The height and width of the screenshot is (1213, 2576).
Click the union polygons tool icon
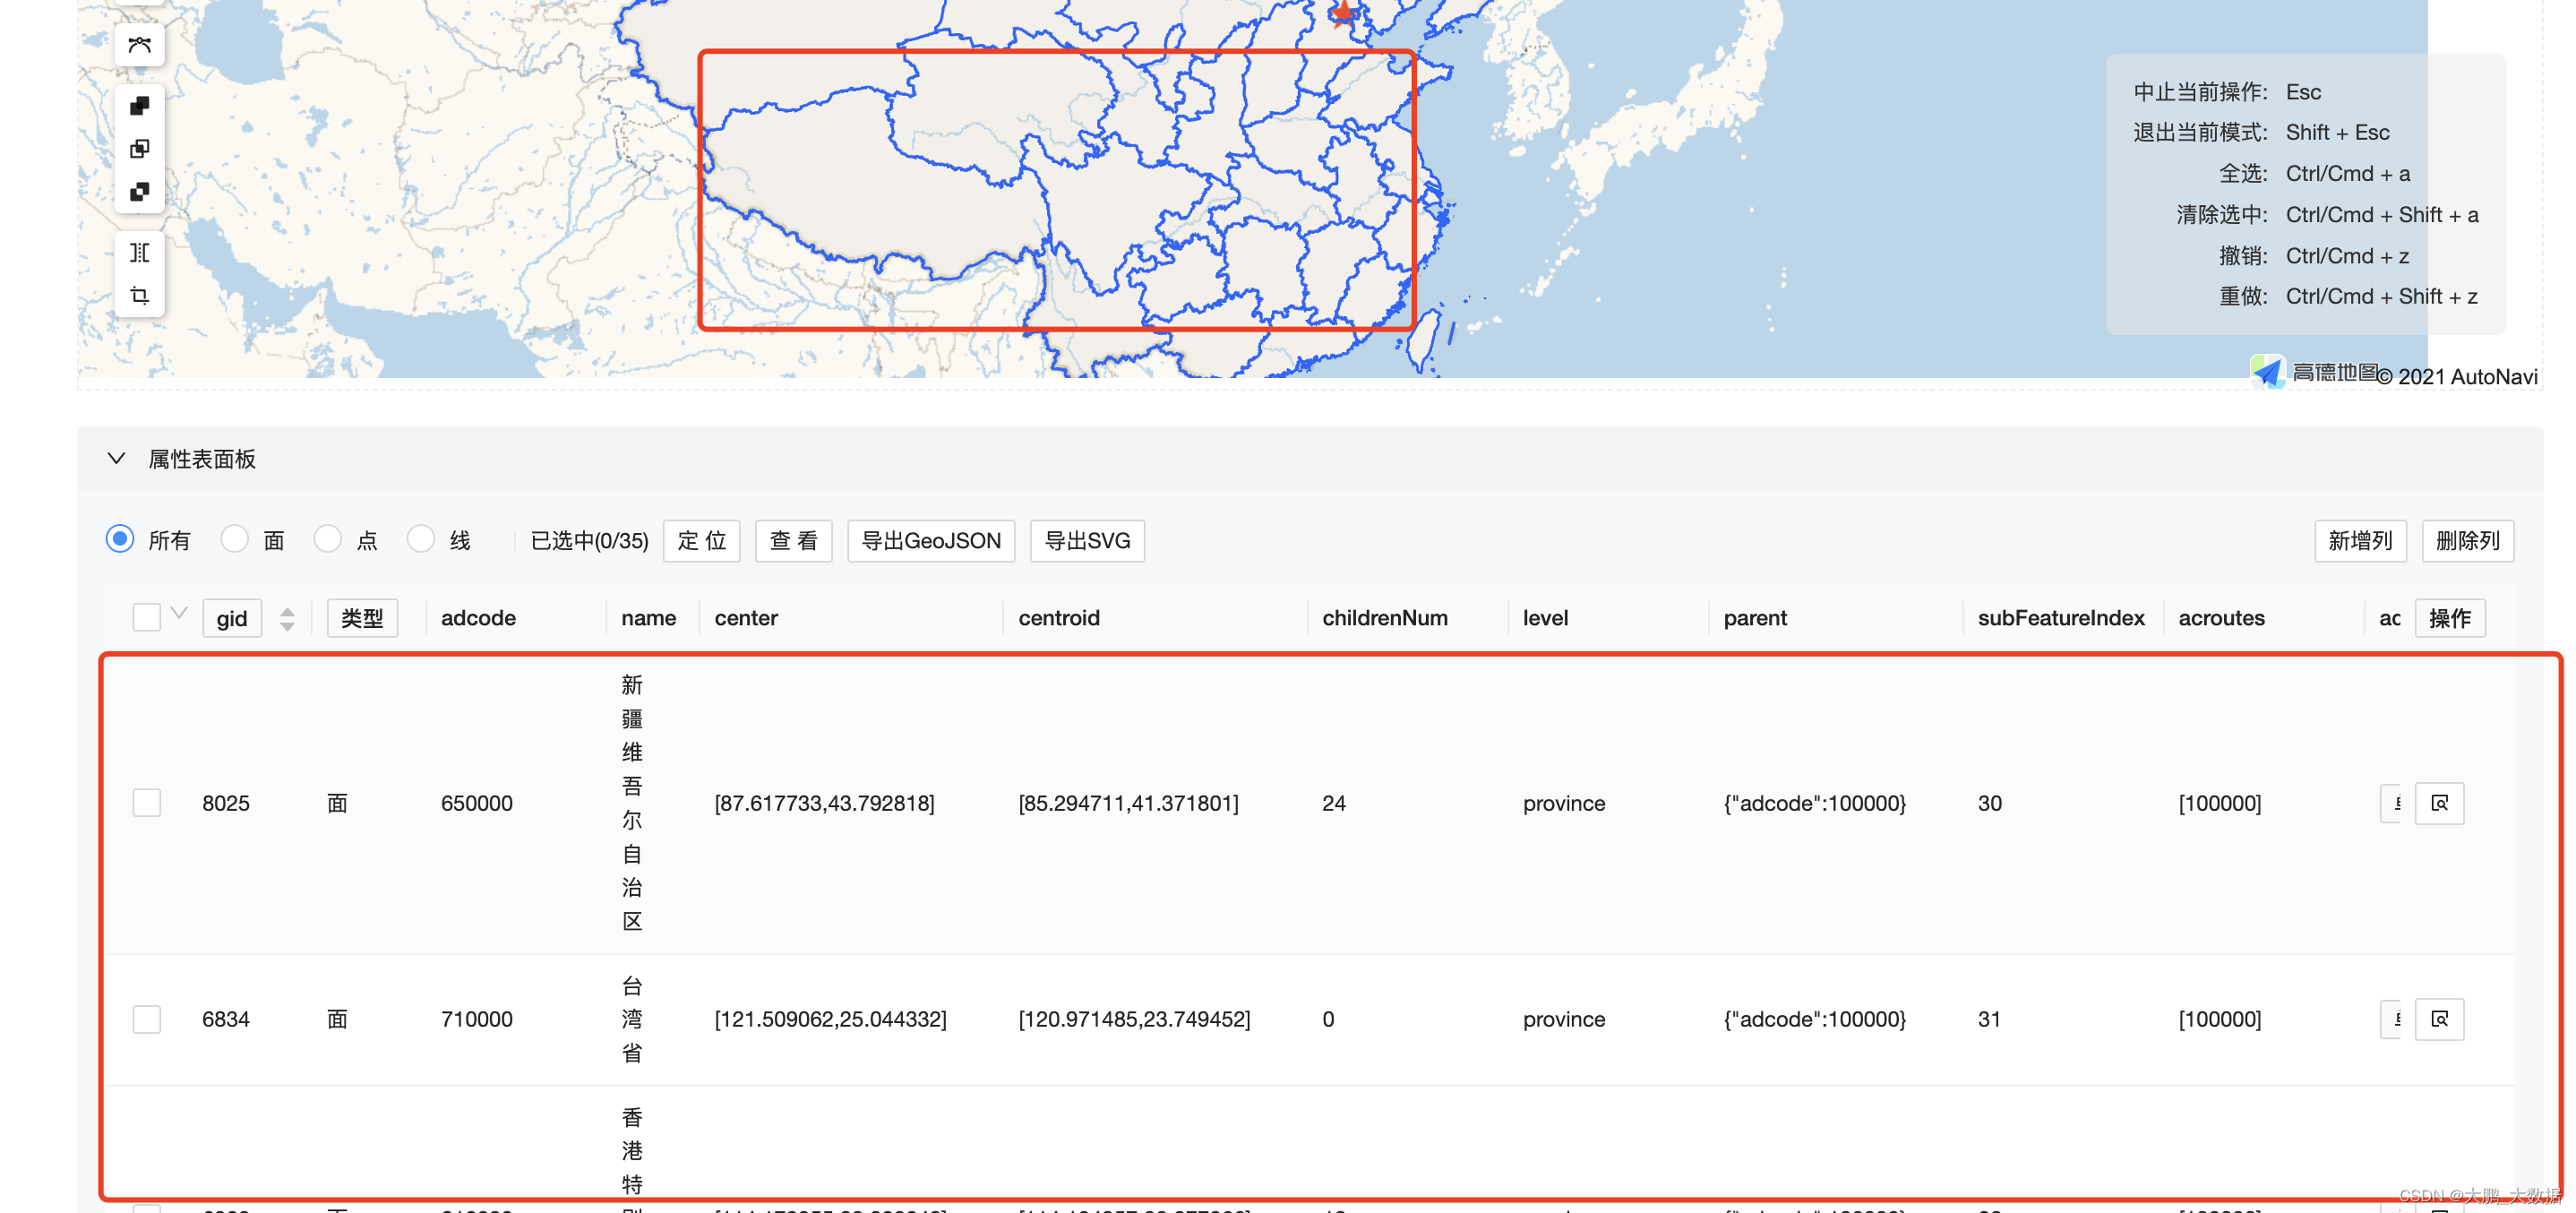coord(140,106)
